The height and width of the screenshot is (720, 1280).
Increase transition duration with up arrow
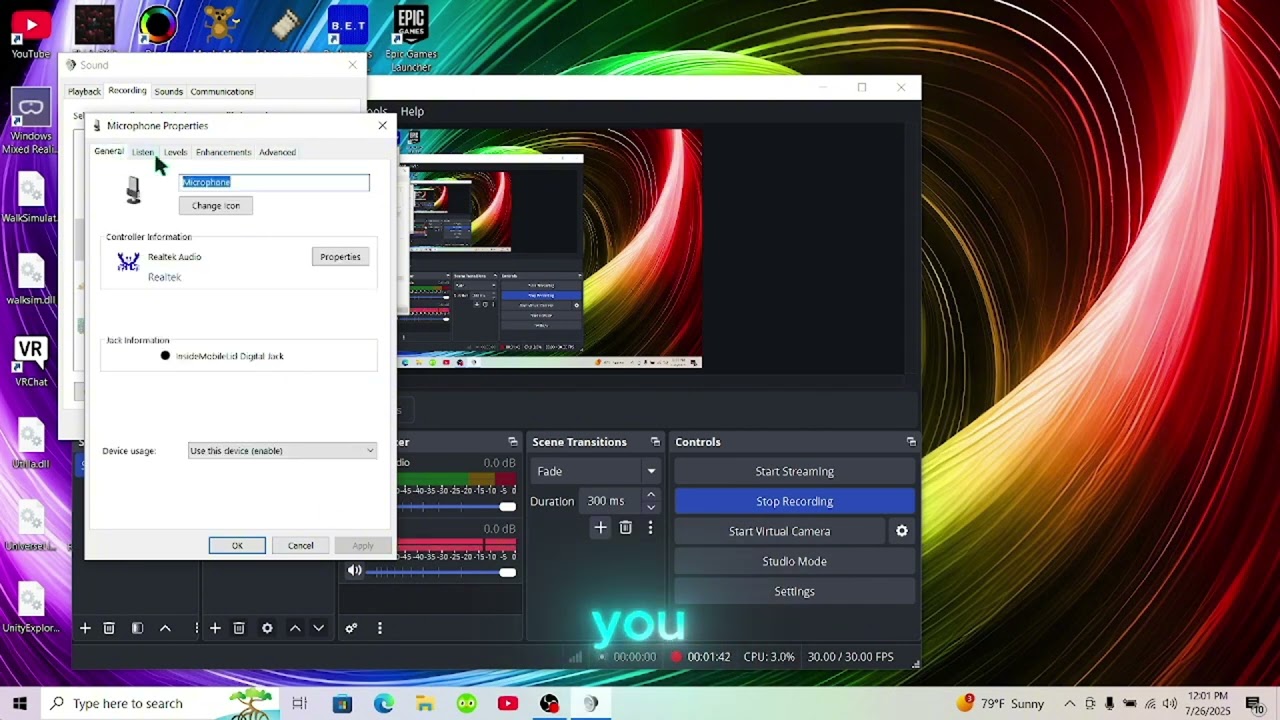pos(651,495)
